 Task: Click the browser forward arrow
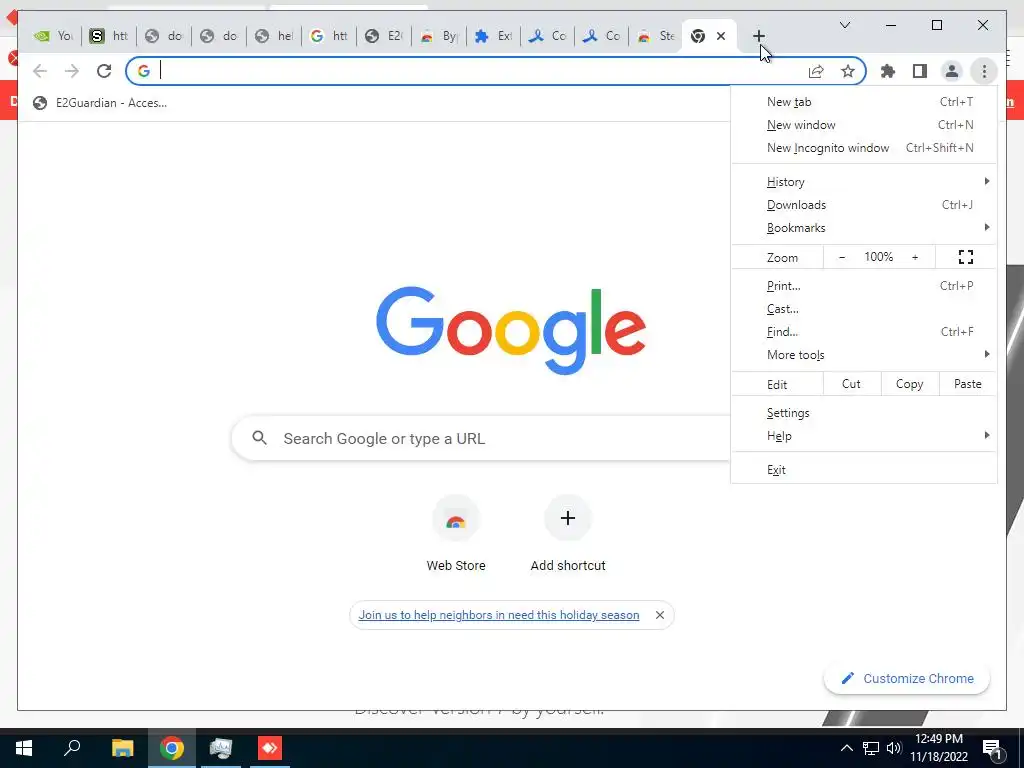(72, 71)
